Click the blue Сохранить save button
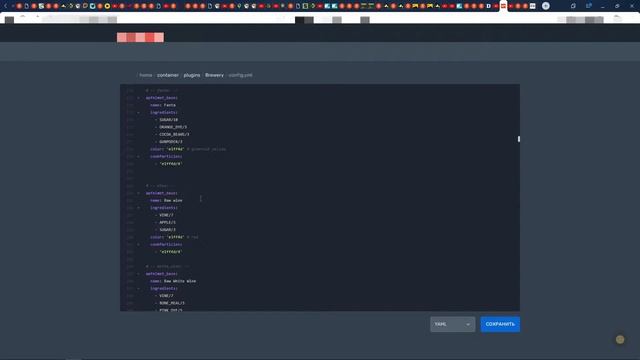The height and width of the screenshot is (360, 640). (500, 324)
